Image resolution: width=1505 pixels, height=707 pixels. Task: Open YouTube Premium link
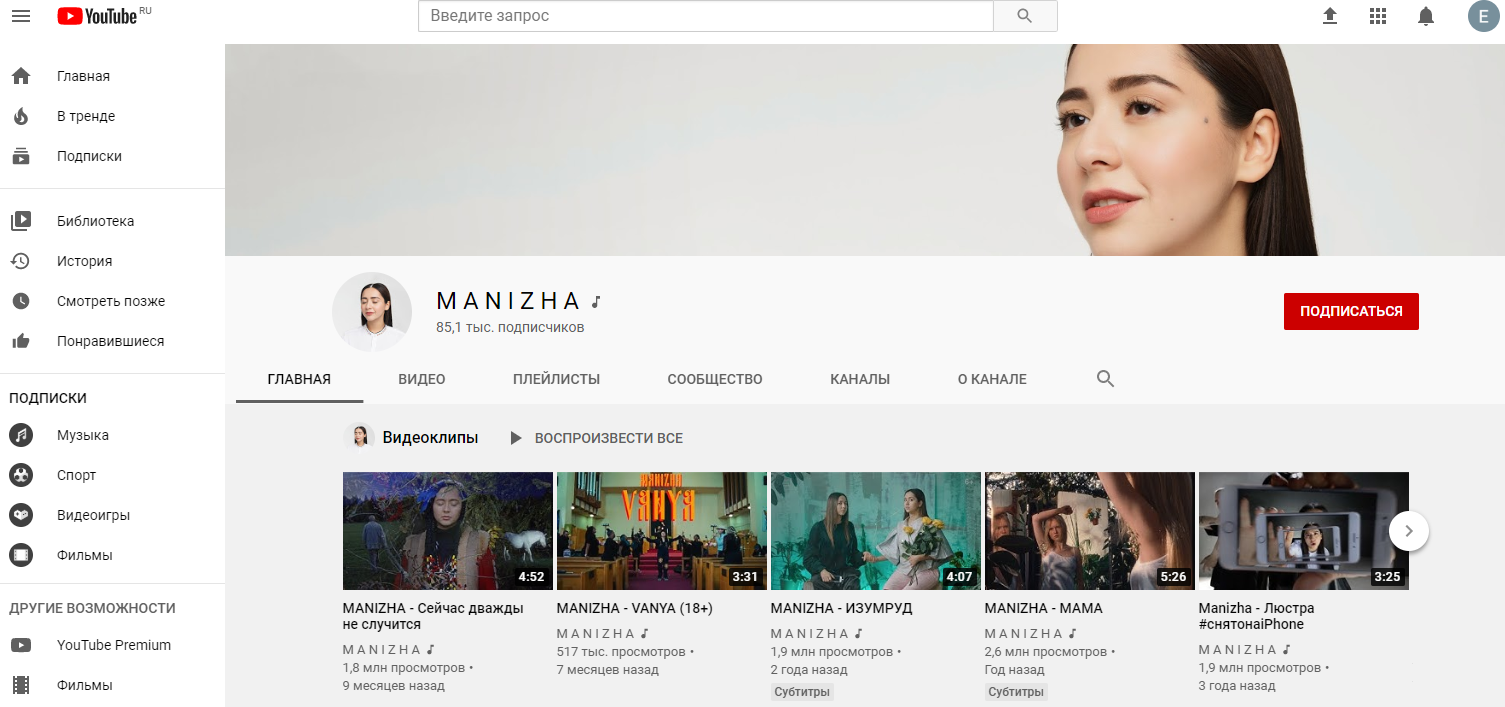112,645
